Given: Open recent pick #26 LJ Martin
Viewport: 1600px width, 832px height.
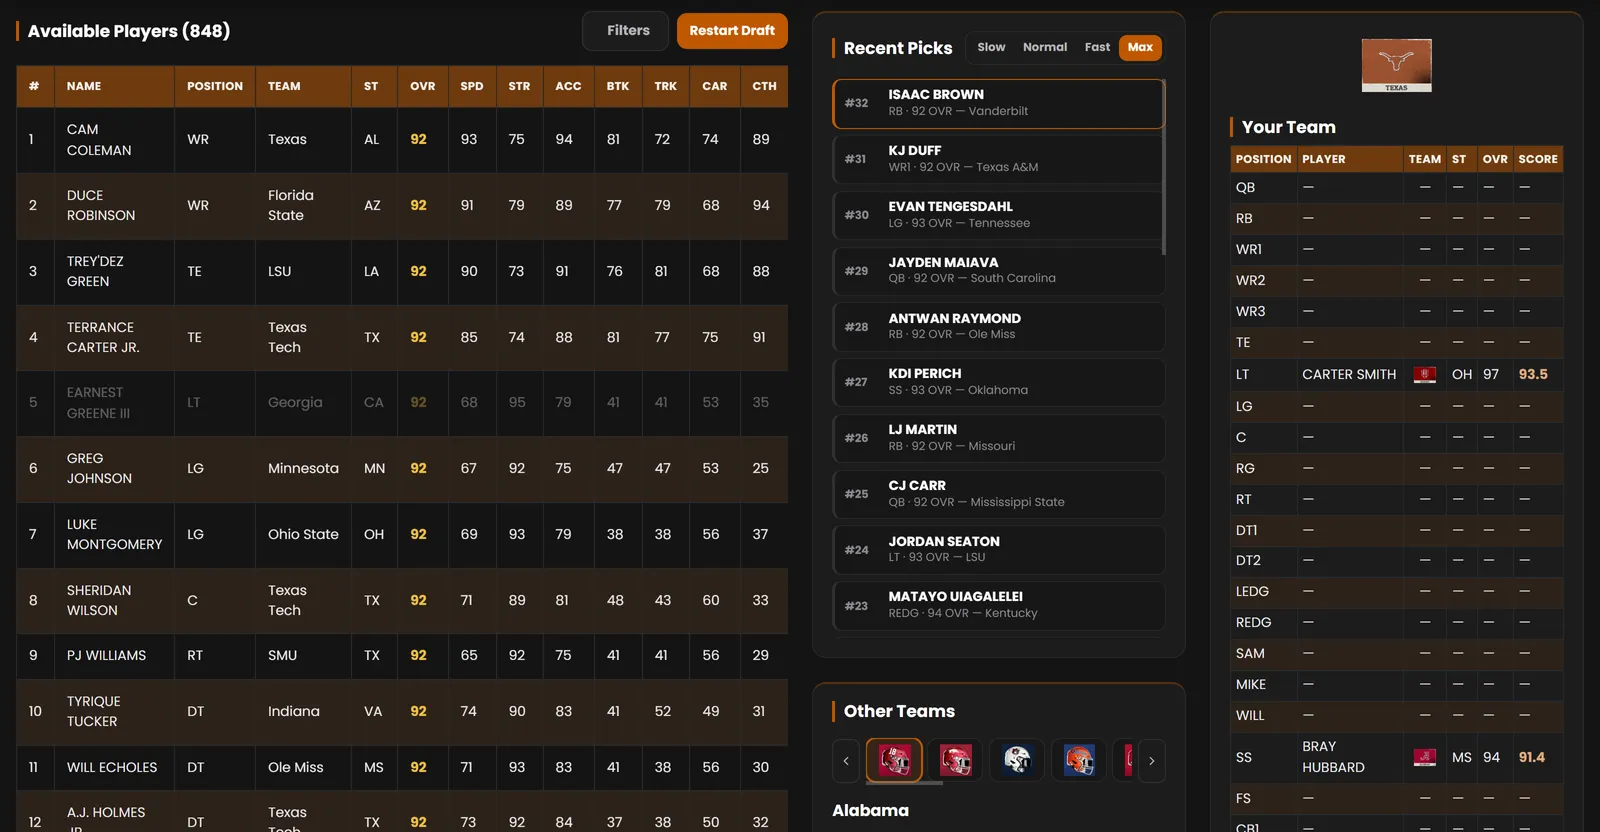Looking at the screenshot, I should [998, 438].
